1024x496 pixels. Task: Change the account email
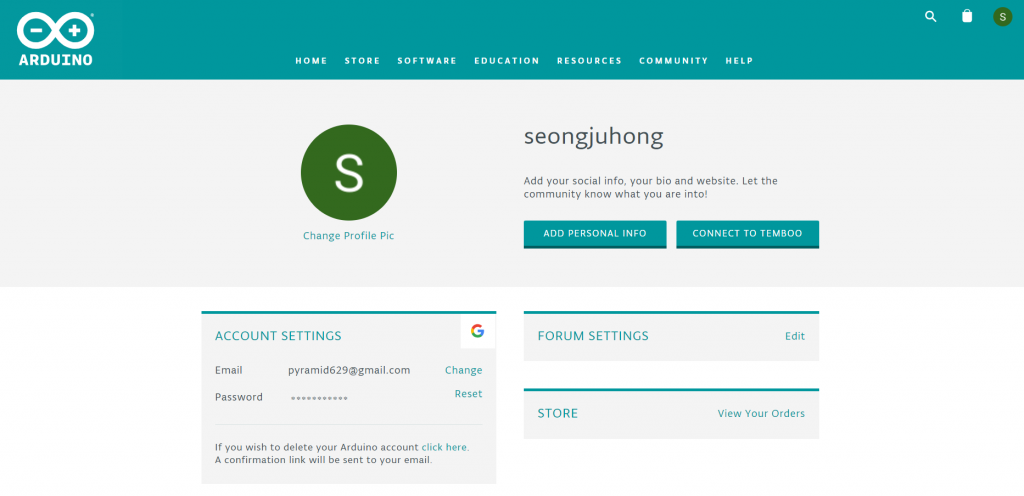pos(464,370)
